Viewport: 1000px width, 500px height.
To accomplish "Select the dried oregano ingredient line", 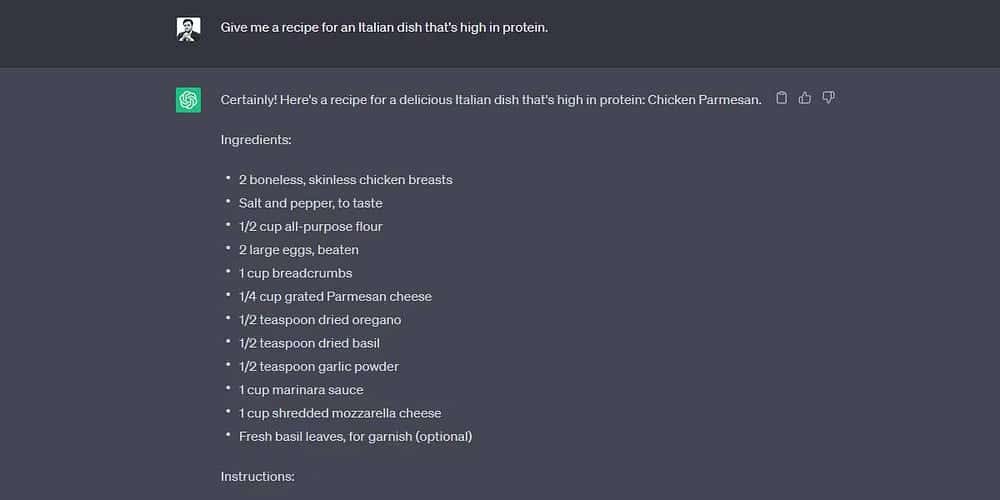I will (x=319, y=320).
